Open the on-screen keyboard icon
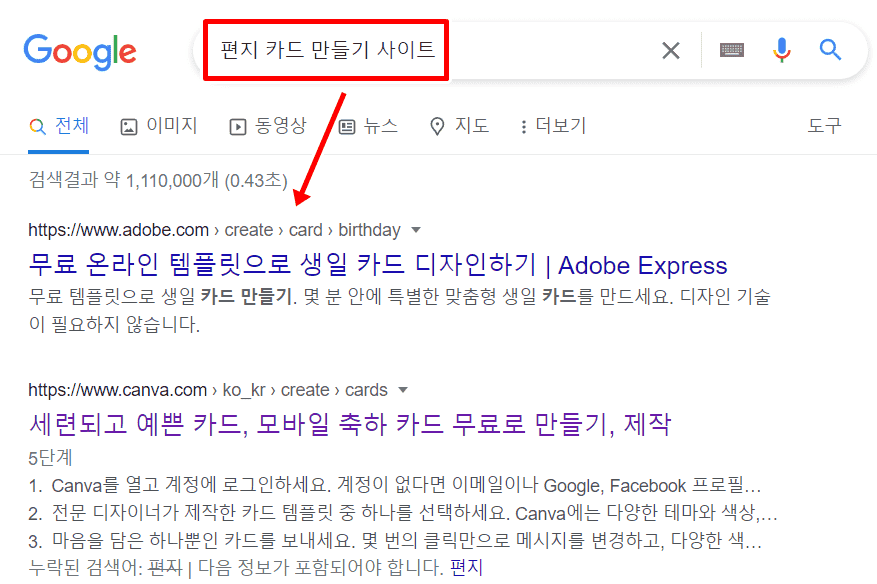The height and width of the screenshot is (584, 877). click(x=732, y=50)
